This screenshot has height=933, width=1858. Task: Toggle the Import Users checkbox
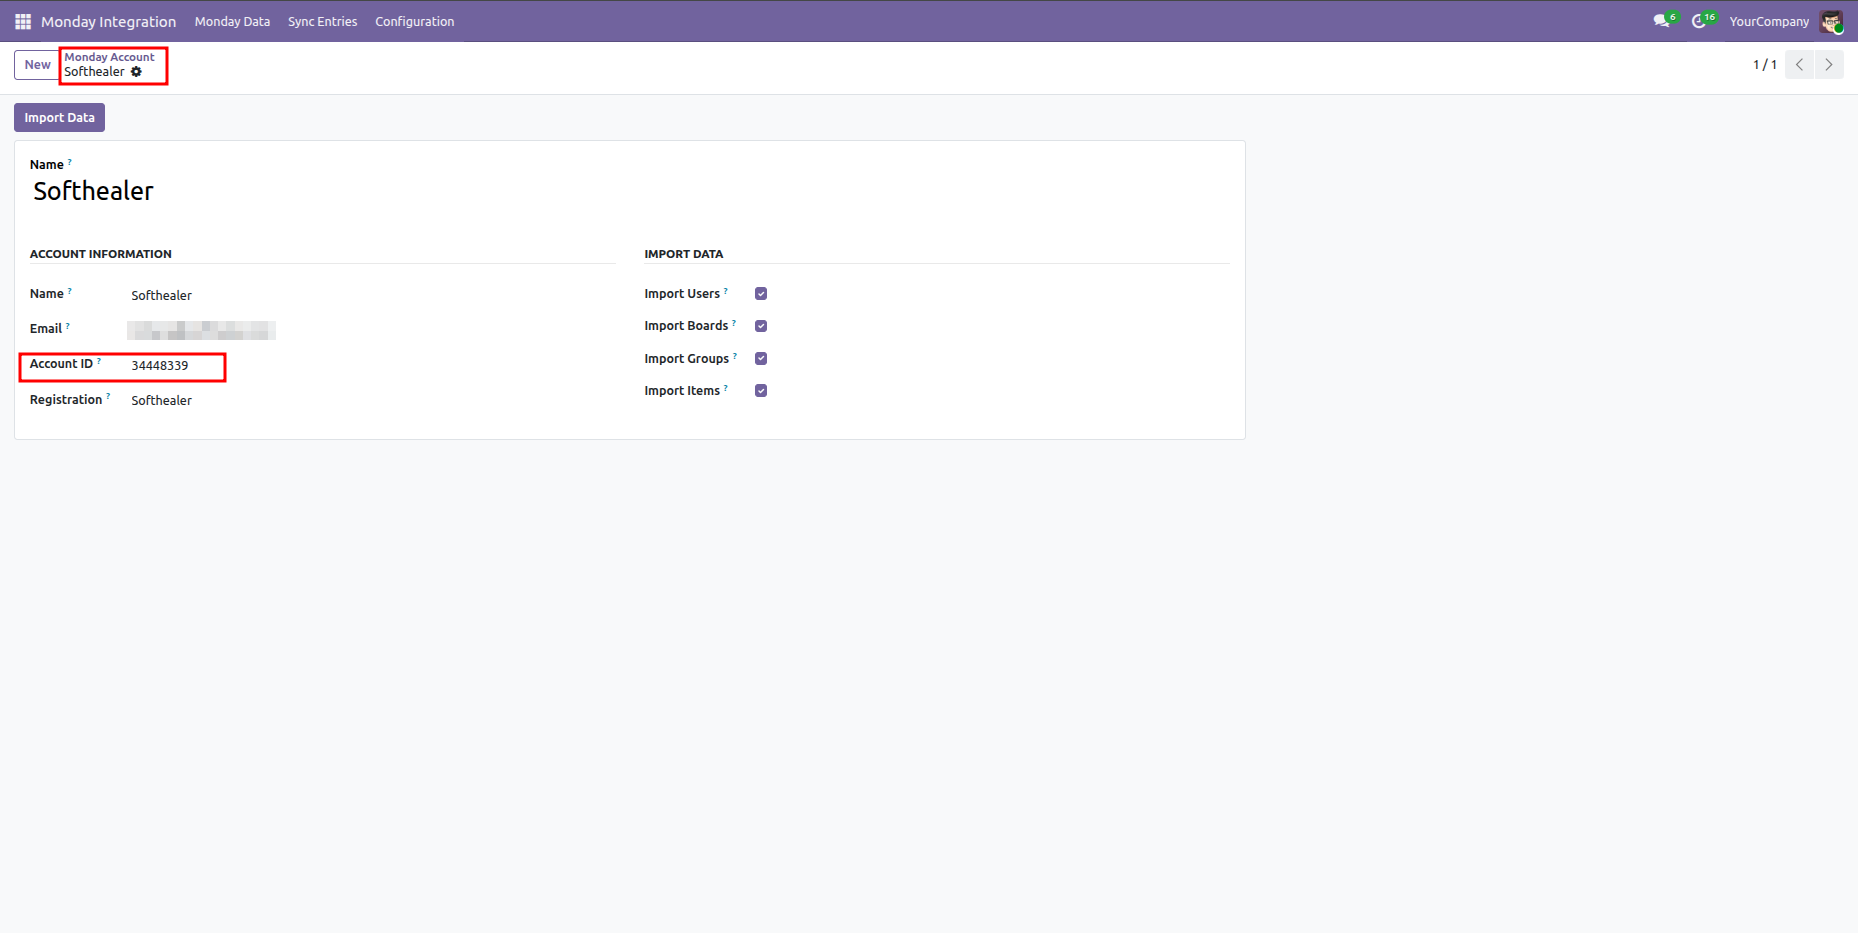click(x=761, y=294)
